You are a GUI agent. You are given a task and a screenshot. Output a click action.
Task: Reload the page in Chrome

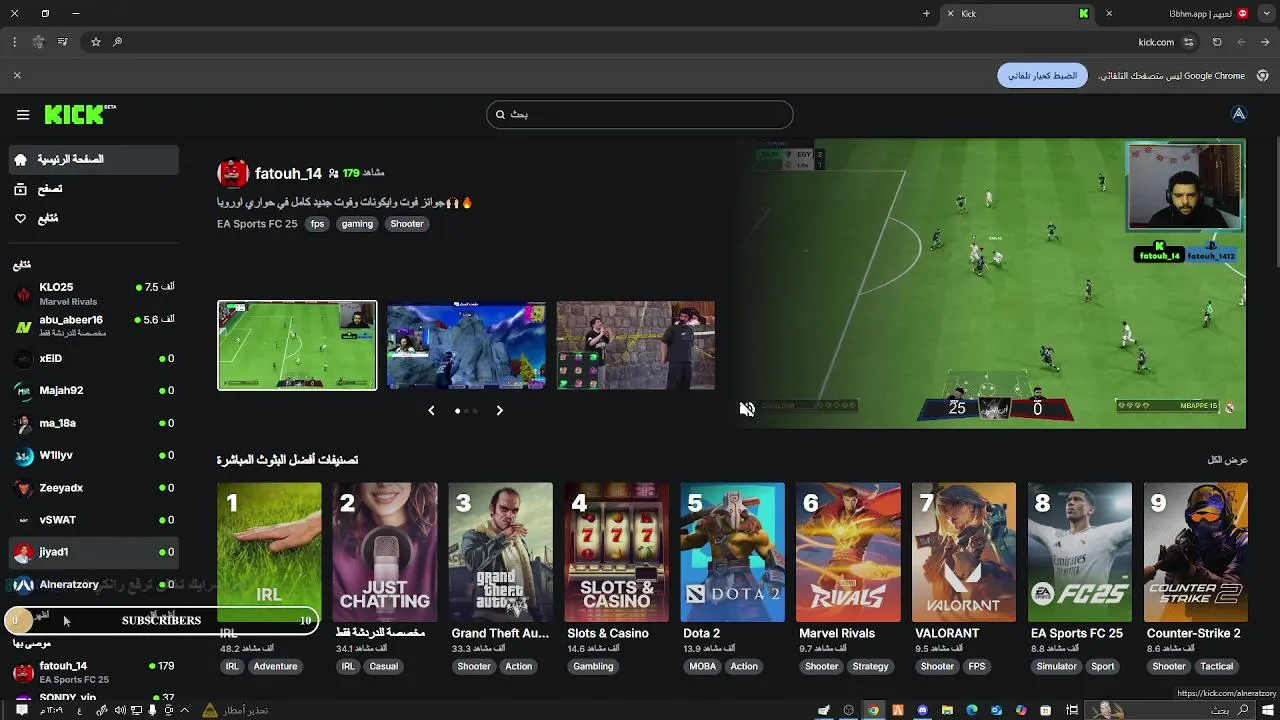[x=1217, y=42]
